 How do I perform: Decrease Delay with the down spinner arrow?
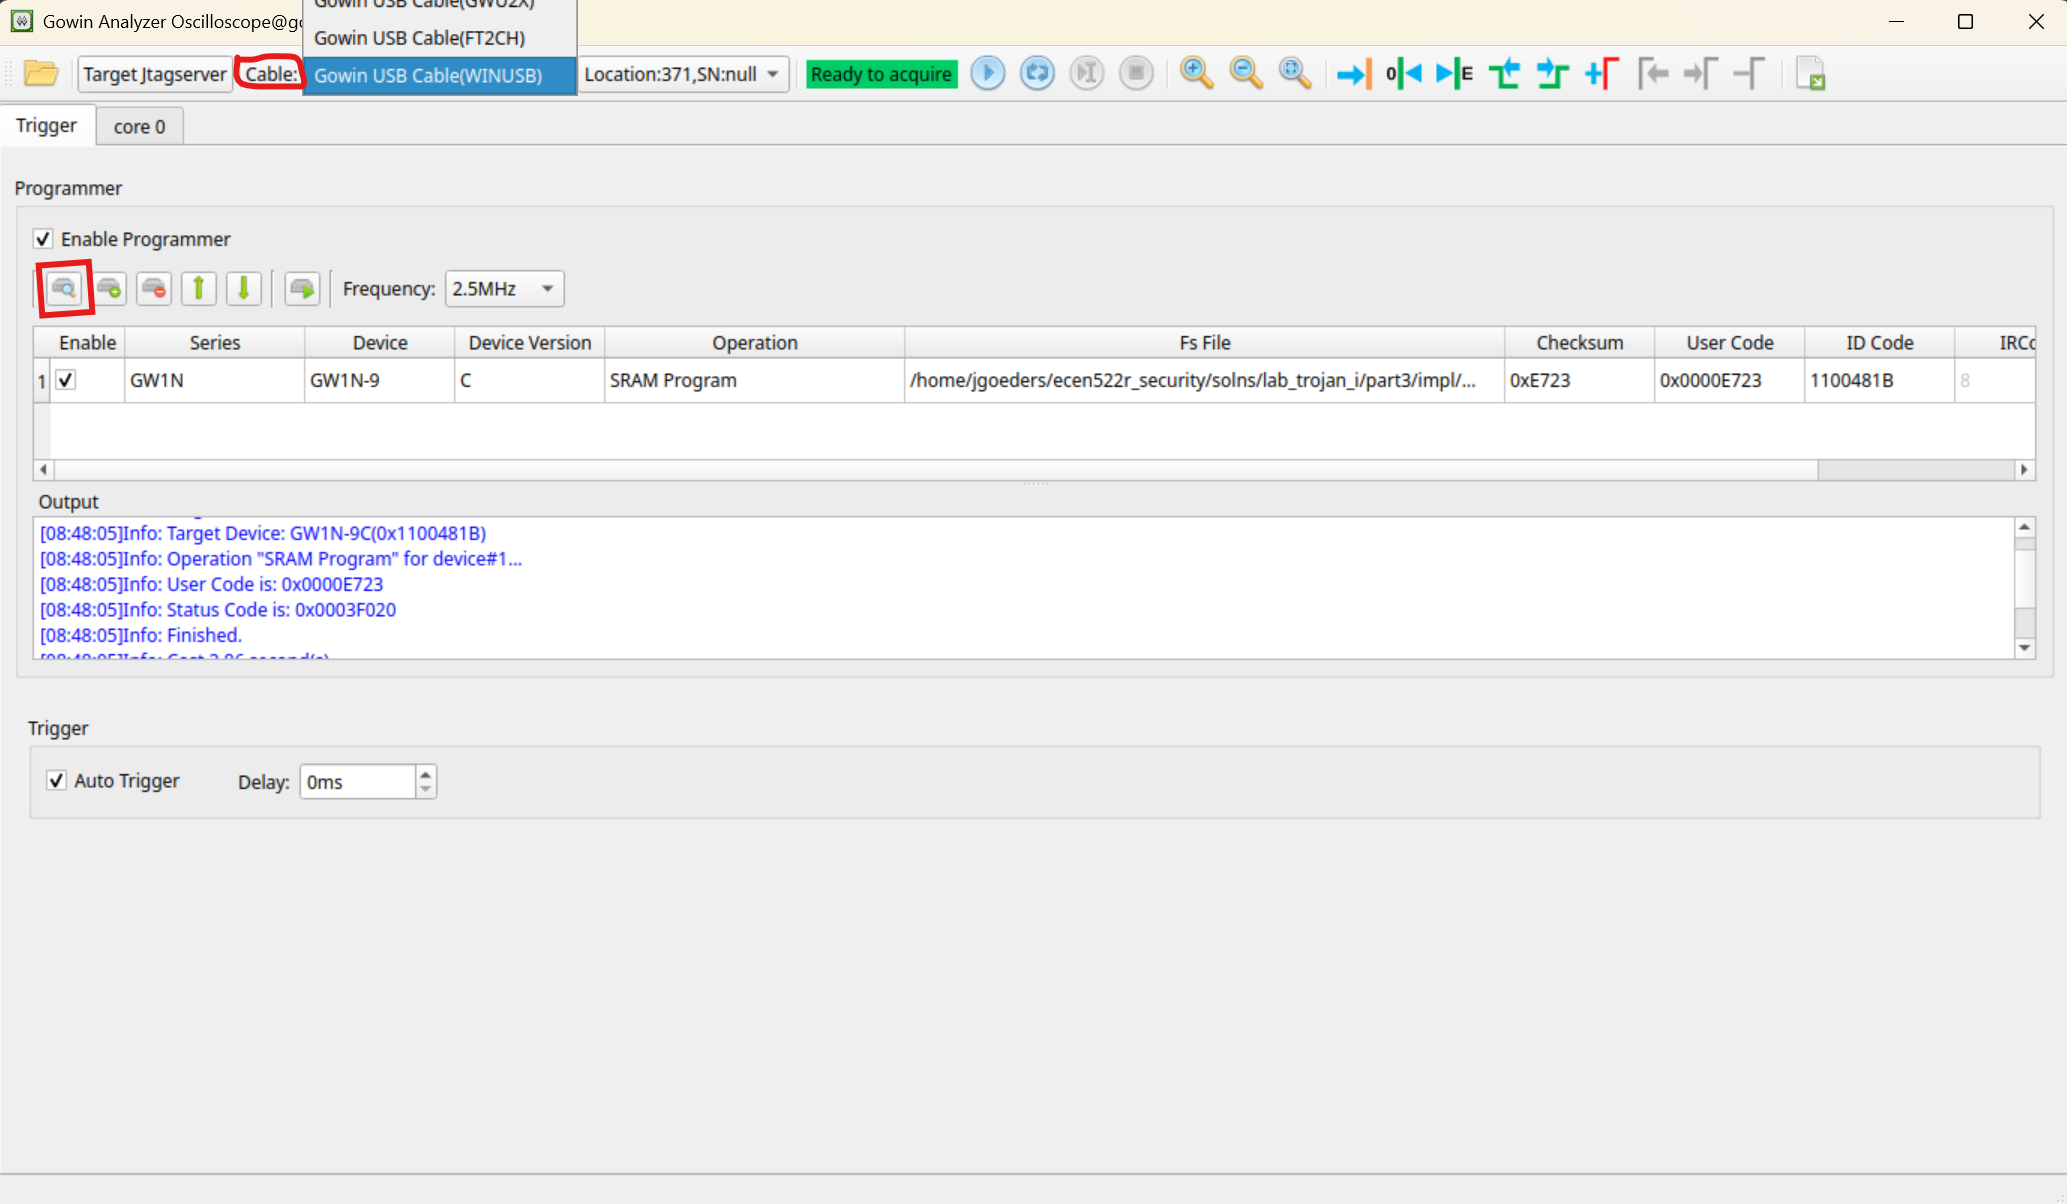tap(426, 790)
